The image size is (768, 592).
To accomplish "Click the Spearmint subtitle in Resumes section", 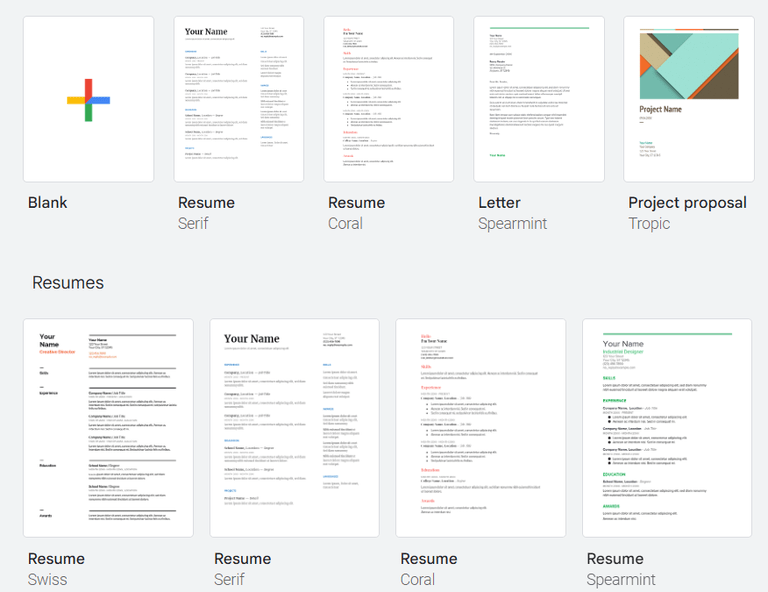I will [621, 580].
